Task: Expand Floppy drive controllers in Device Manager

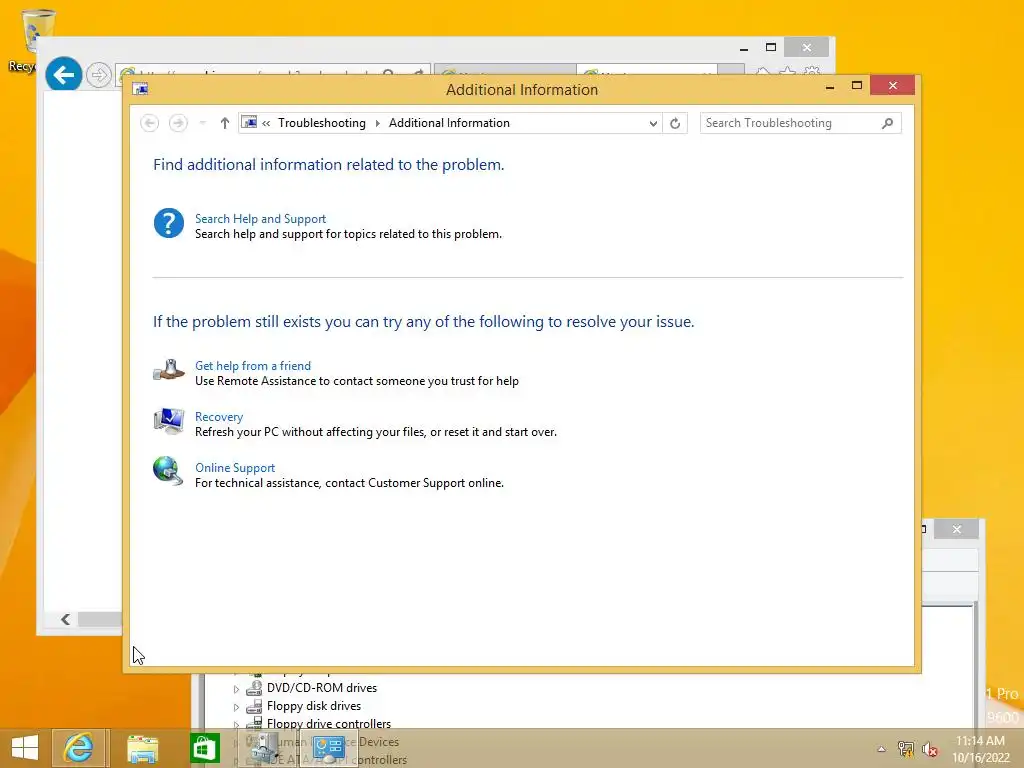Action: tap(236, 724)
